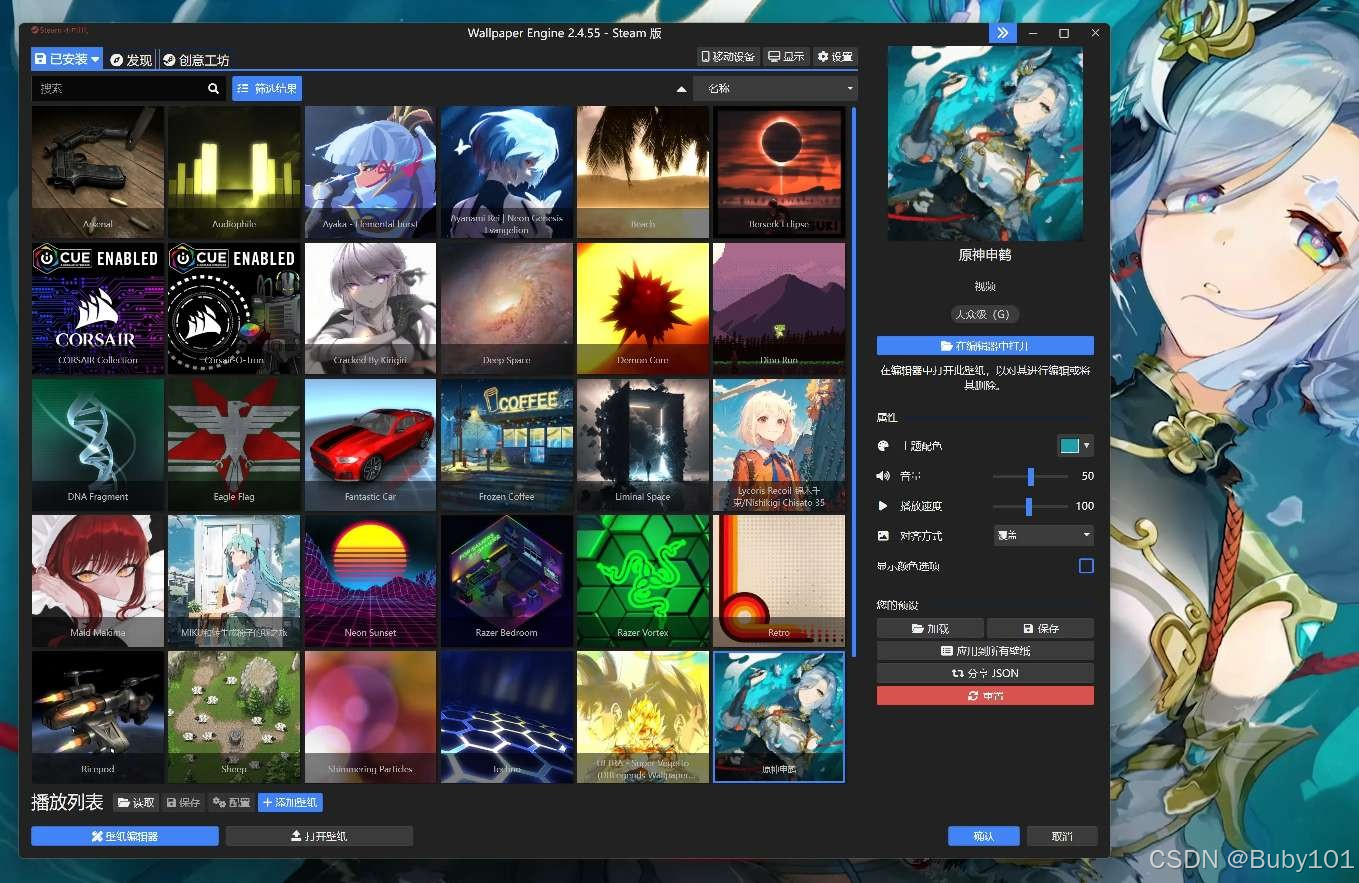
Task: Click the 打开壁纸 open wallpaper button
Action: [319, 836]
